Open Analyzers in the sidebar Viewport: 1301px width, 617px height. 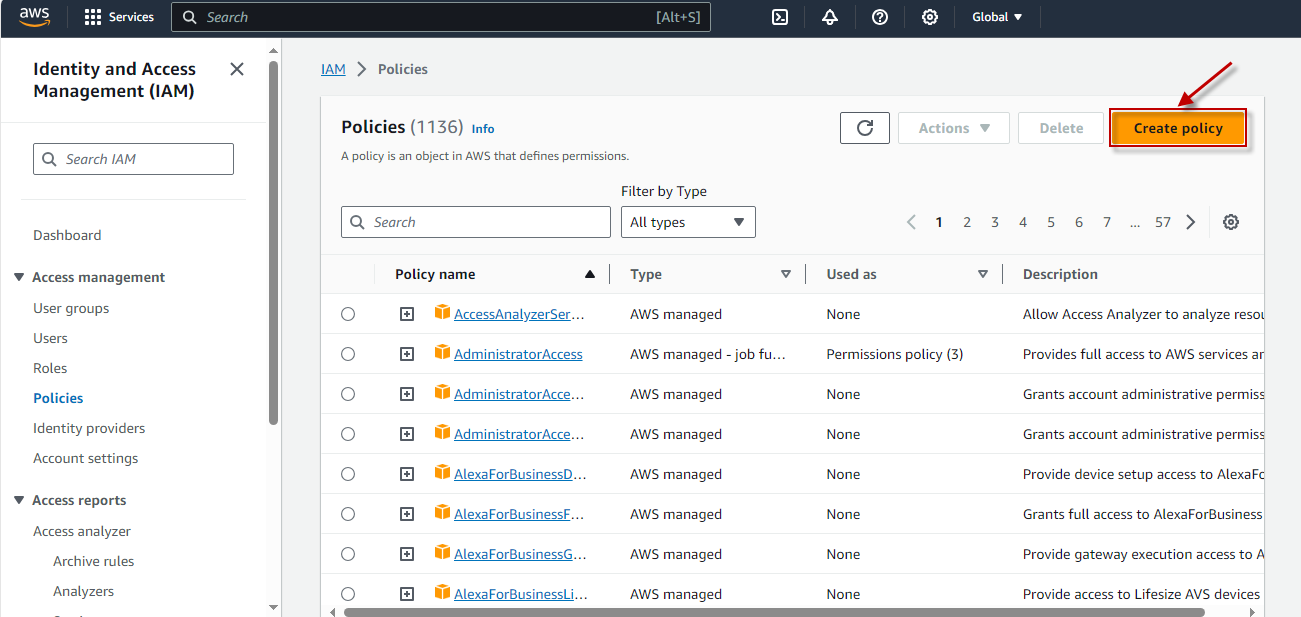(x=83, y=591)
